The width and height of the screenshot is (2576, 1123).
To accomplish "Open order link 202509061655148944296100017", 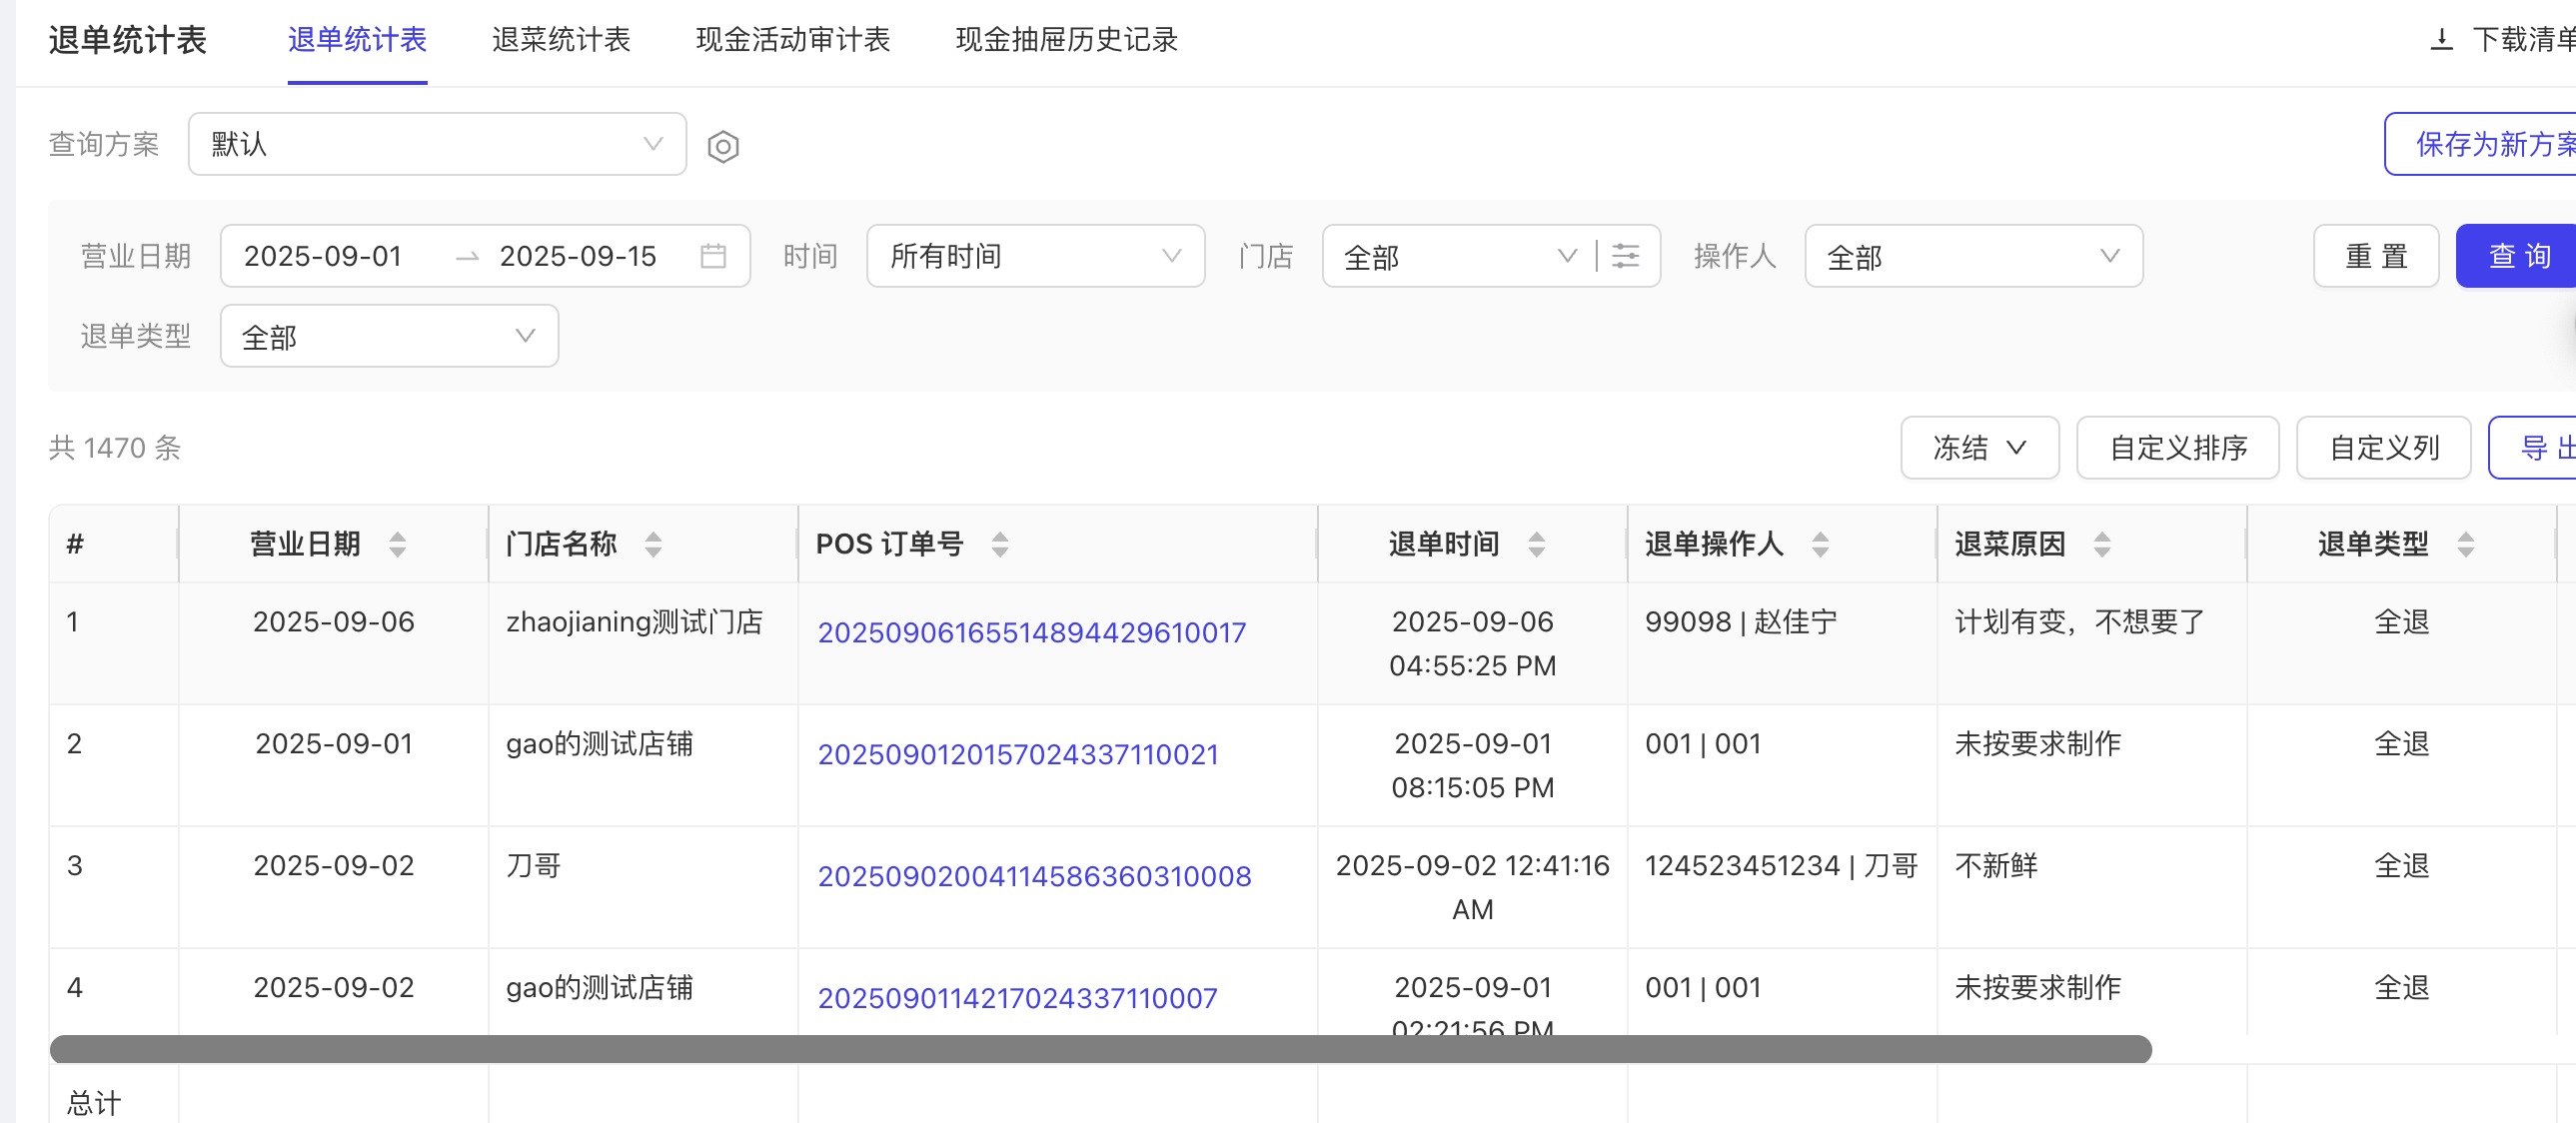I will point(1031,632).
